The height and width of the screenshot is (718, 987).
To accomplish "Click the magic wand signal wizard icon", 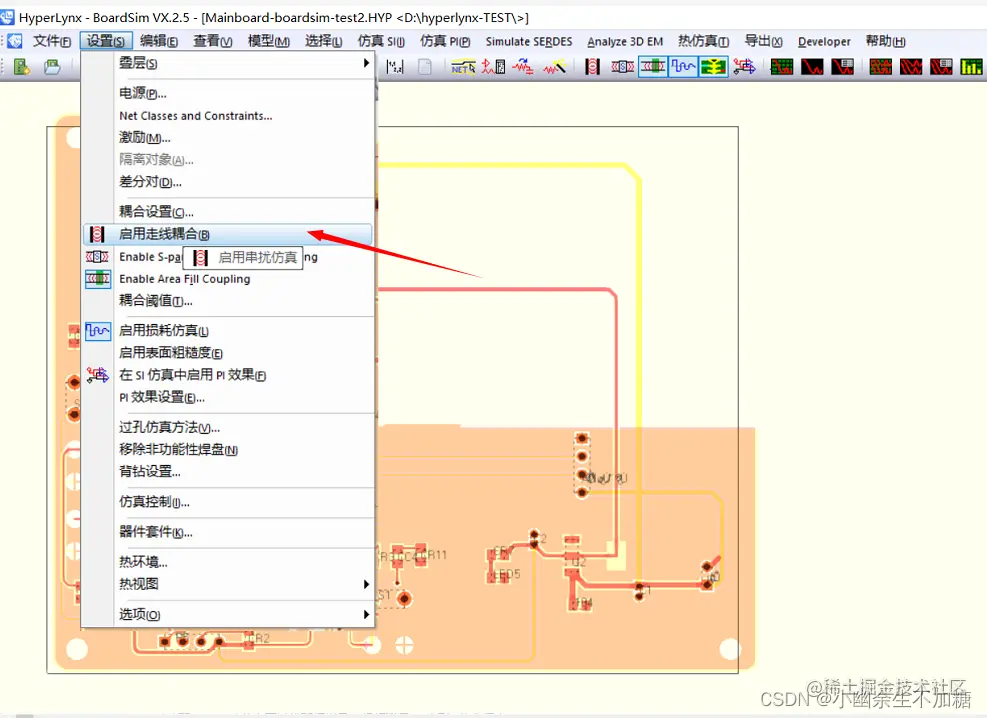I will coord(555,66).
